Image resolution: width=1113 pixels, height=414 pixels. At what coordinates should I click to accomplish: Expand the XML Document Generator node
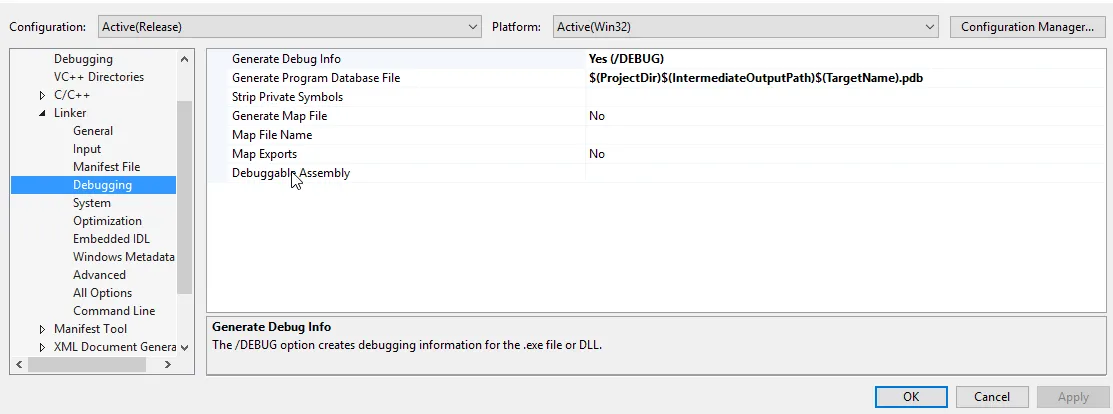tap(43, 347)
